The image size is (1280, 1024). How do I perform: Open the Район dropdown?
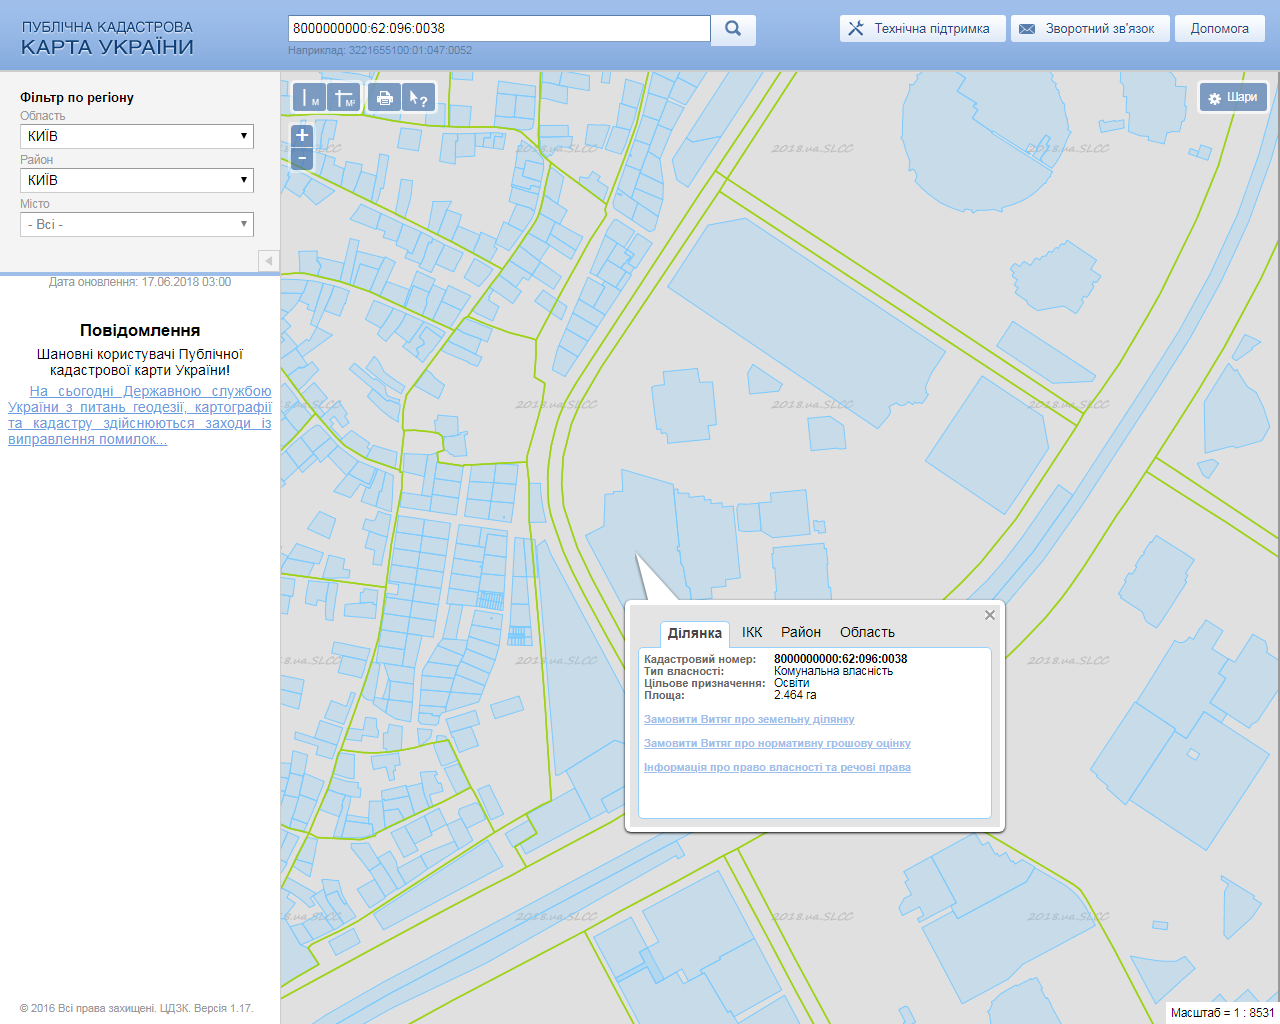137,180
